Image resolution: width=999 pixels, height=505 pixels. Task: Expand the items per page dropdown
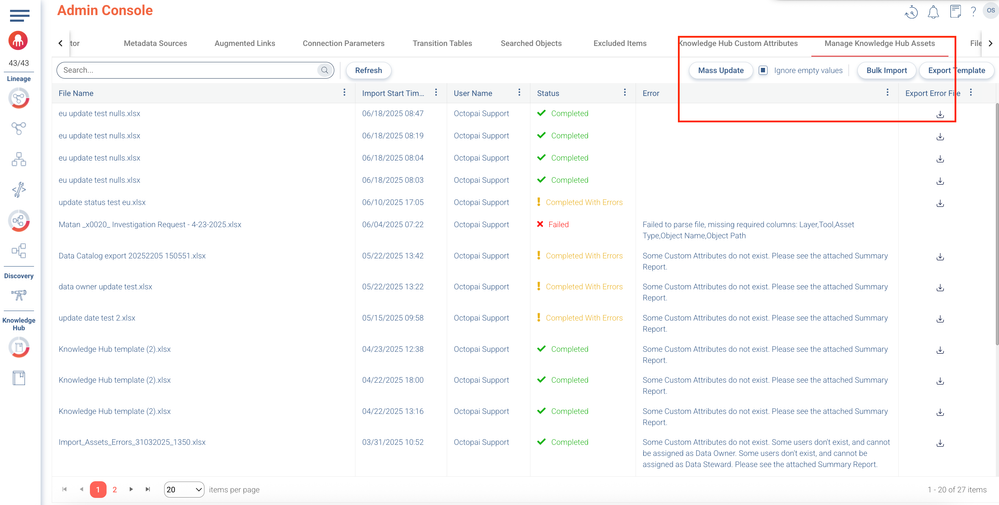tap(184, 490)
